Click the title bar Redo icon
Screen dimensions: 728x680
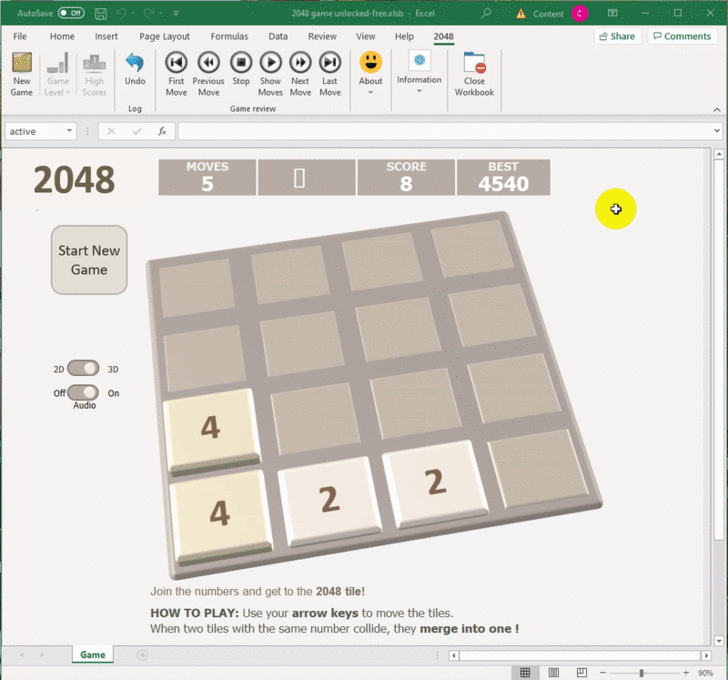click(x=149, y=13)
